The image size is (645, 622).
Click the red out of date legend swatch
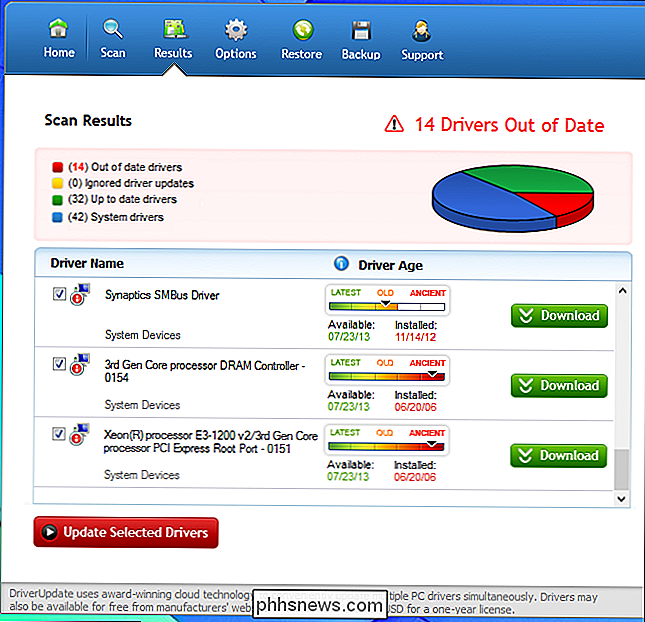[58, 167]
